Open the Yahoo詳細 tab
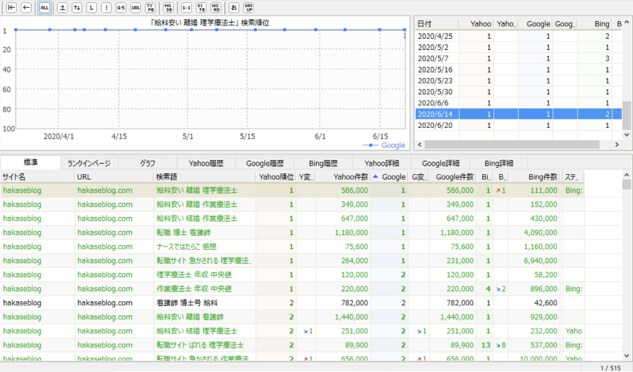This screenshot has width=633, height=372. point(381,163)
